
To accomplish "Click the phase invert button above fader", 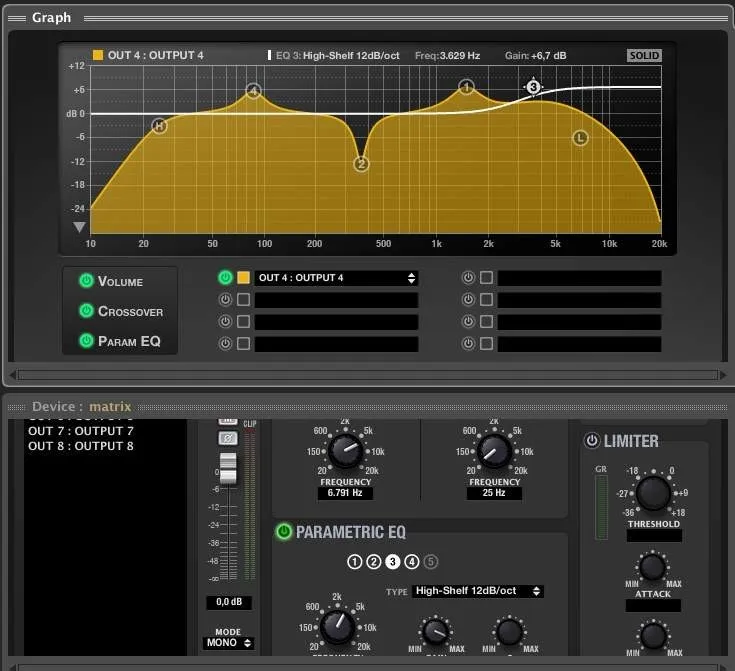I will (x=228, y=438).
